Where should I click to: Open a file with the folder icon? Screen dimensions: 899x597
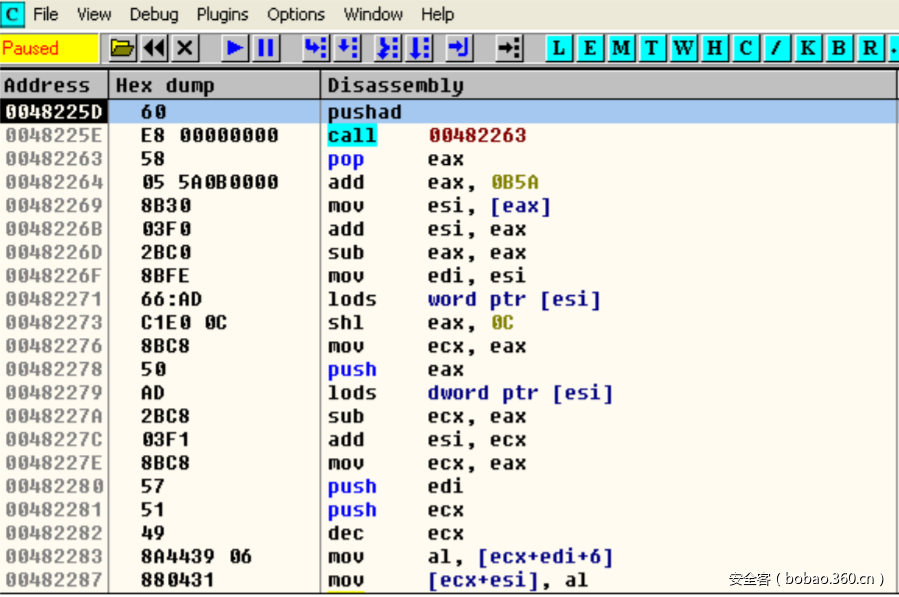(123, 47)
